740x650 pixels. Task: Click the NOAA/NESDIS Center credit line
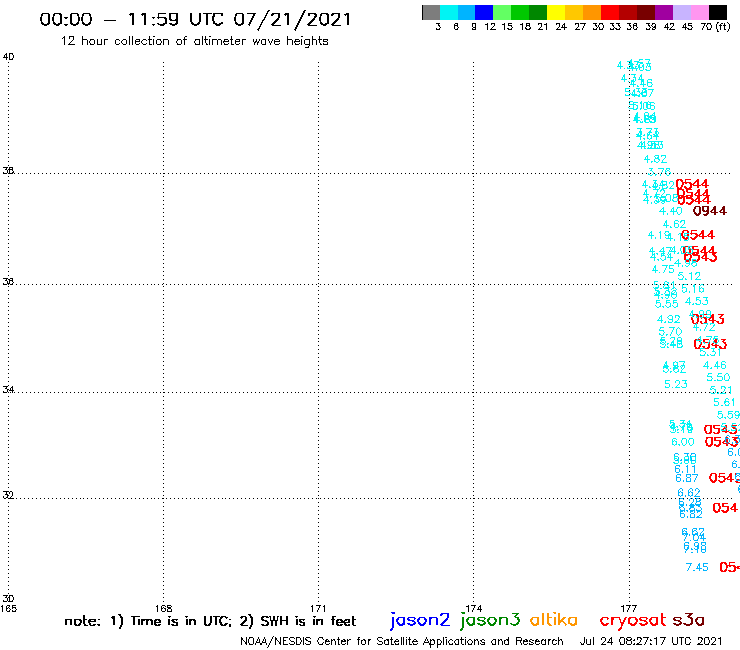click(x=402, y=642)
